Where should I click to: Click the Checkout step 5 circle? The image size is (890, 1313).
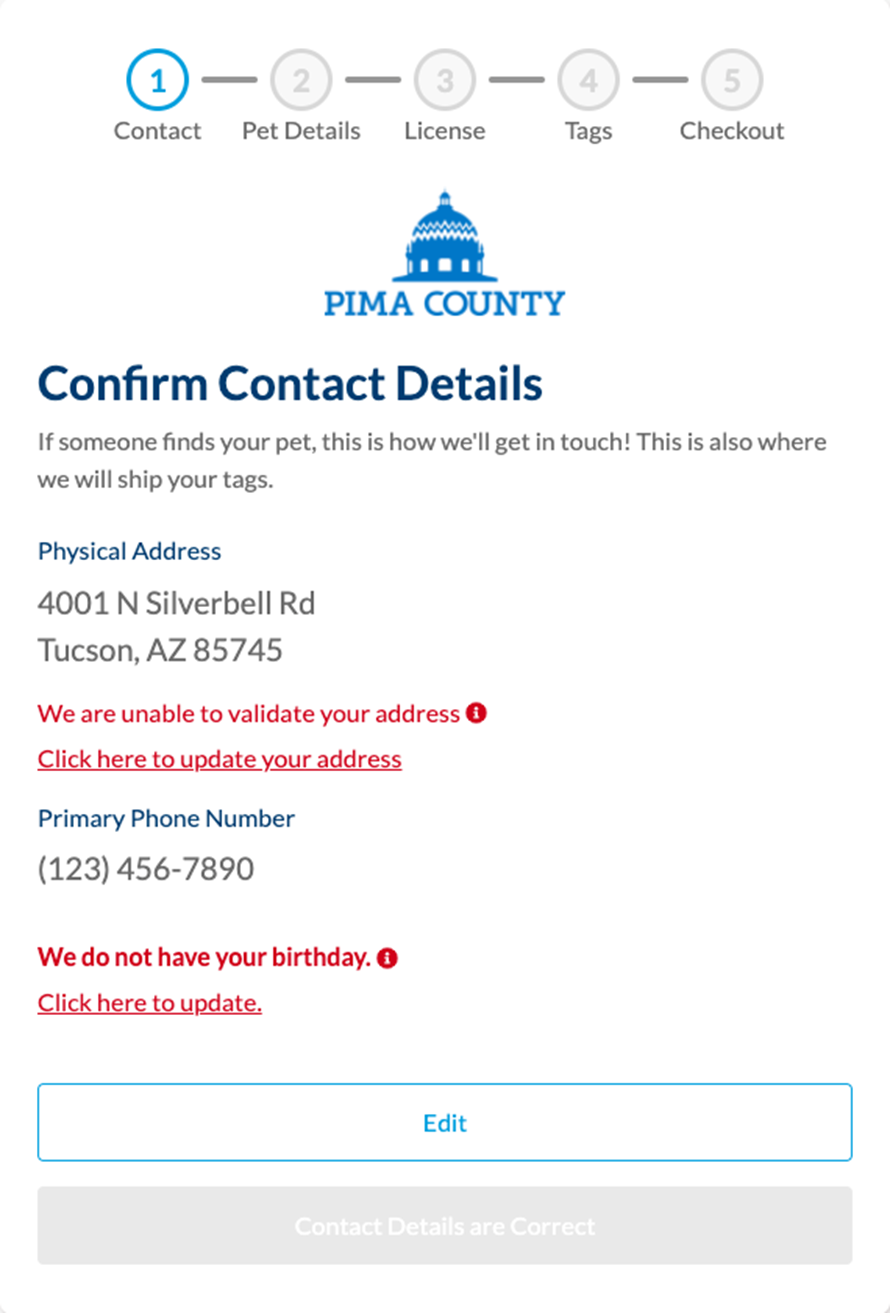(x=732, y=80)
